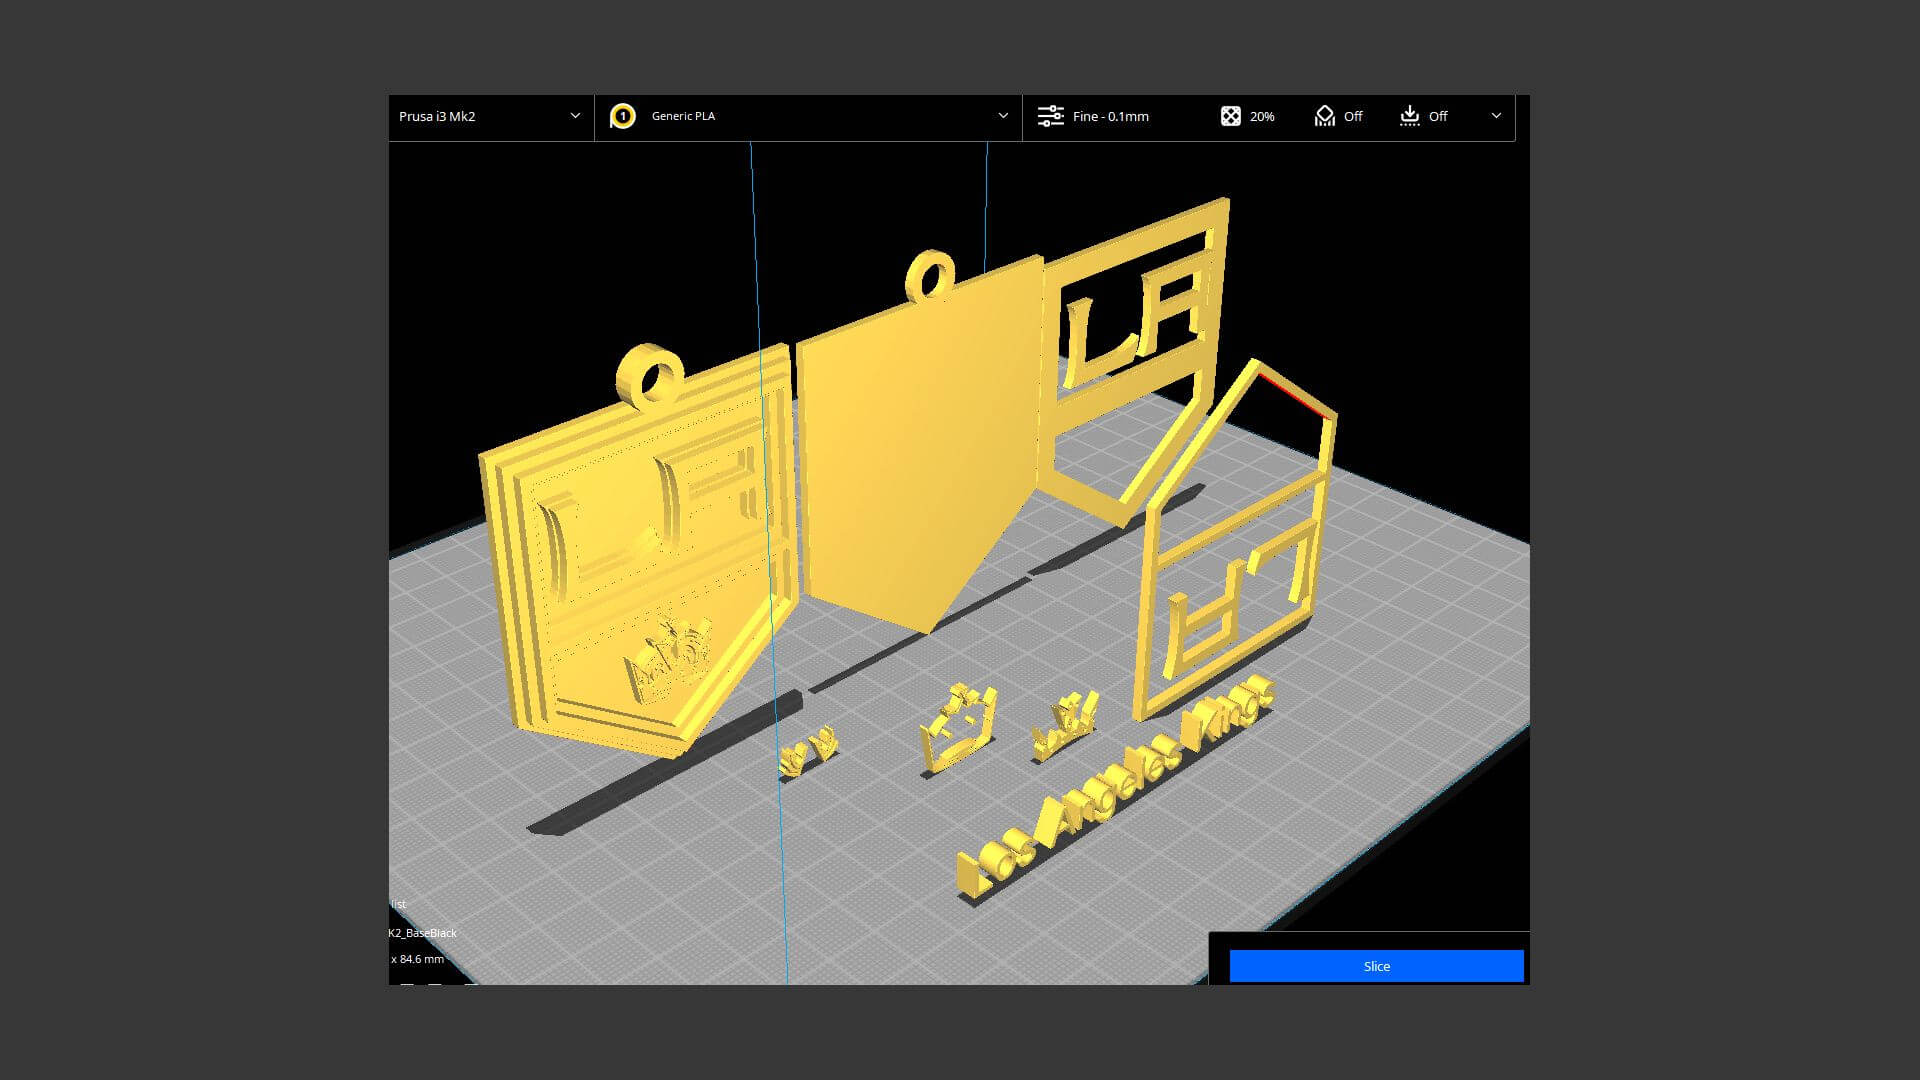Expand print settings panel chevron
The width and height of the screenshot is (1920, 1080).
click(1496, 116)
